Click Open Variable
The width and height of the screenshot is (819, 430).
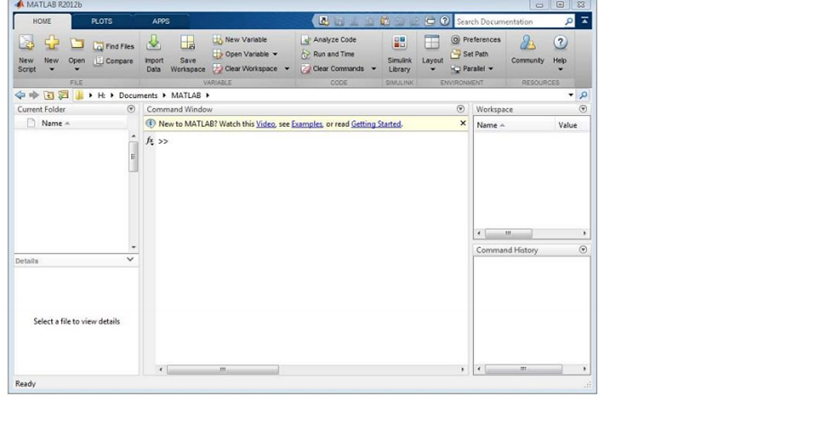(241, 54)
